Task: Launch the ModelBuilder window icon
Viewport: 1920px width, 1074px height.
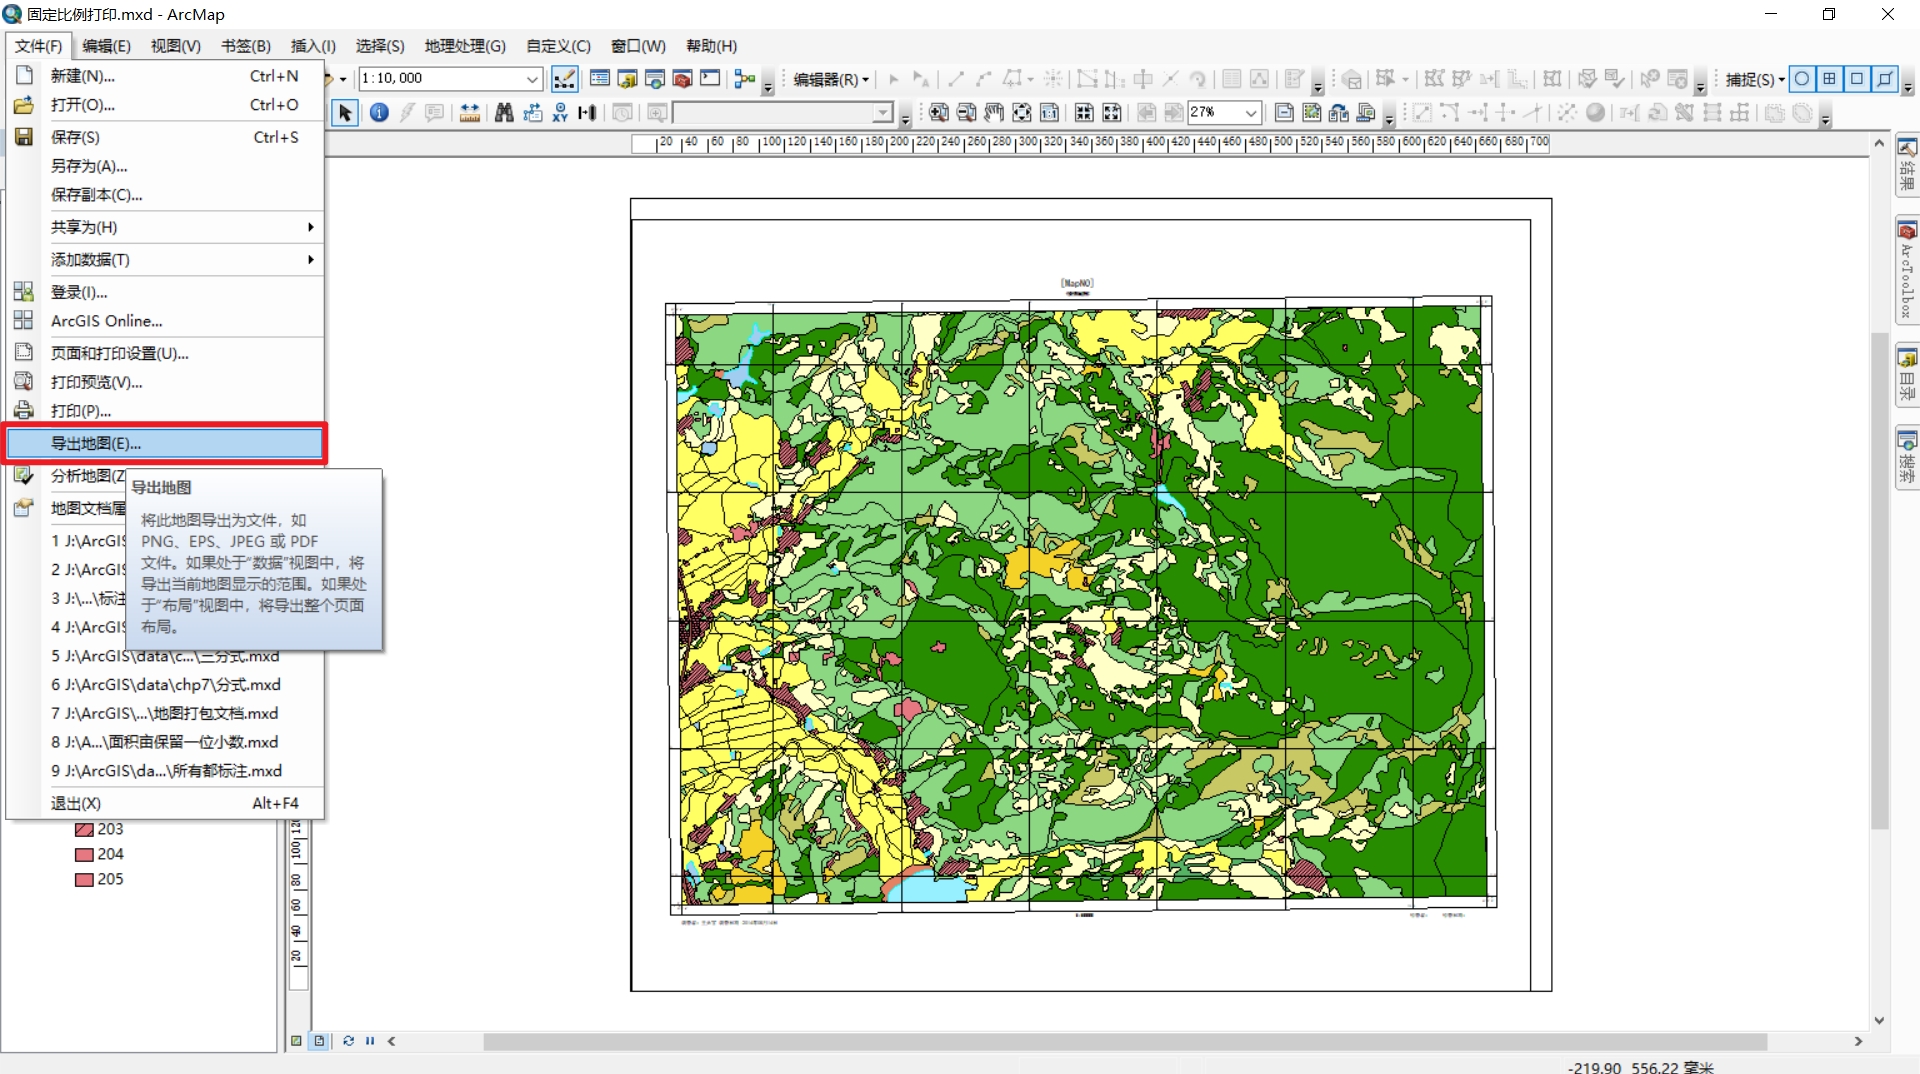Action: click(745, 78)
